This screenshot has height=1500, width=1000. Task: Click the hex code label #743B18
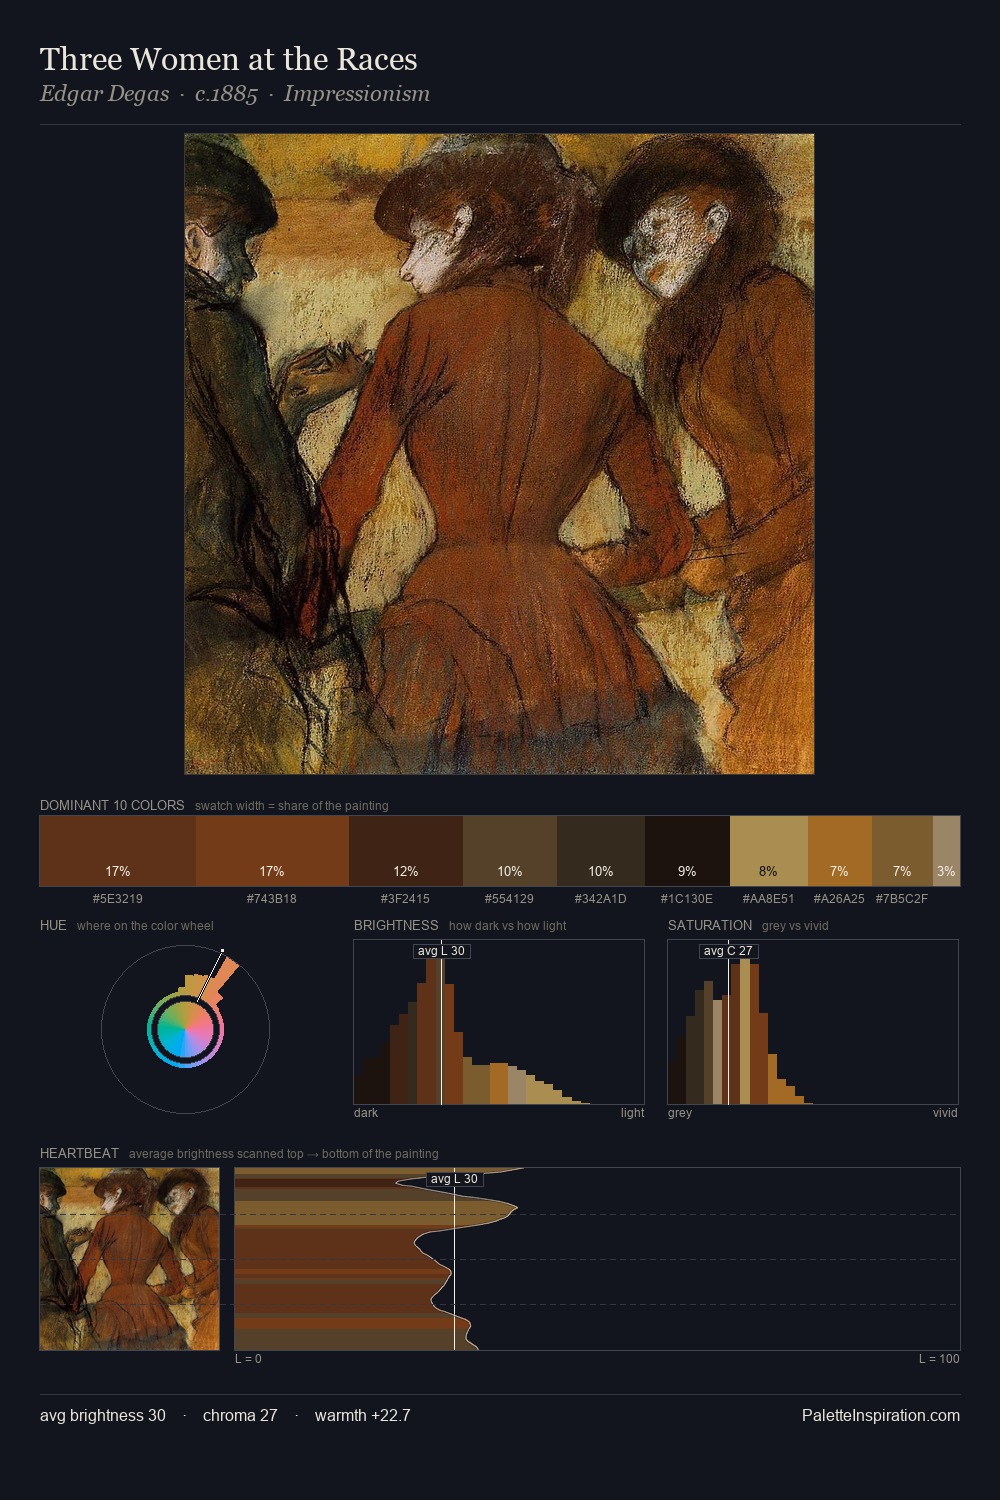pos(272,899)
